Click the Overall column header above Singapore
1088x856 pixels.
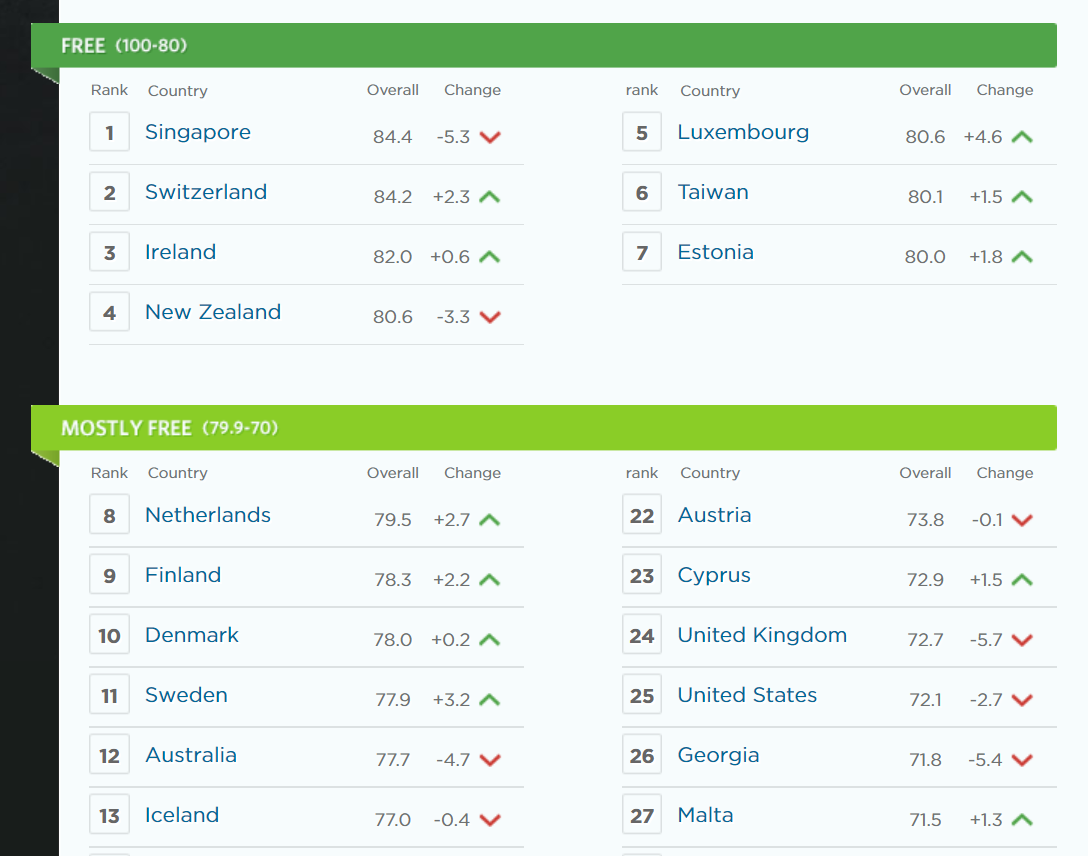(393, 90)
